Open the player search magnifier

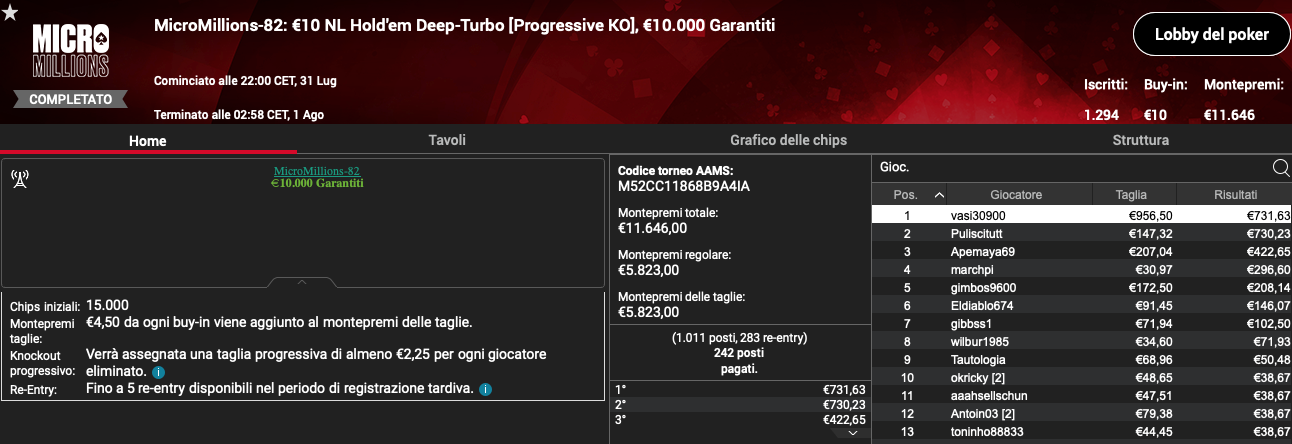coord(1280,168)
